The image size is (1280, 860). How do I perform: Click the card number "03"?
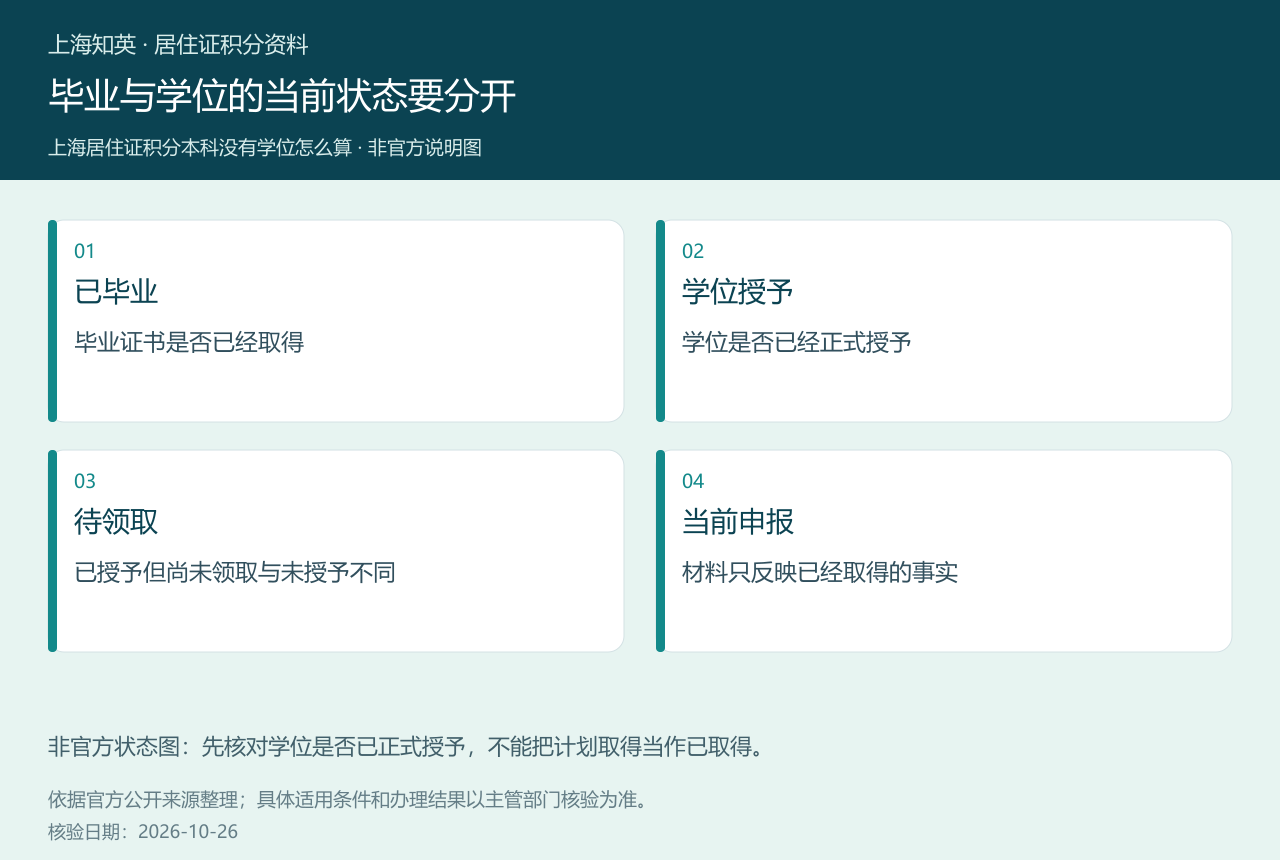[x=85, y=481]
